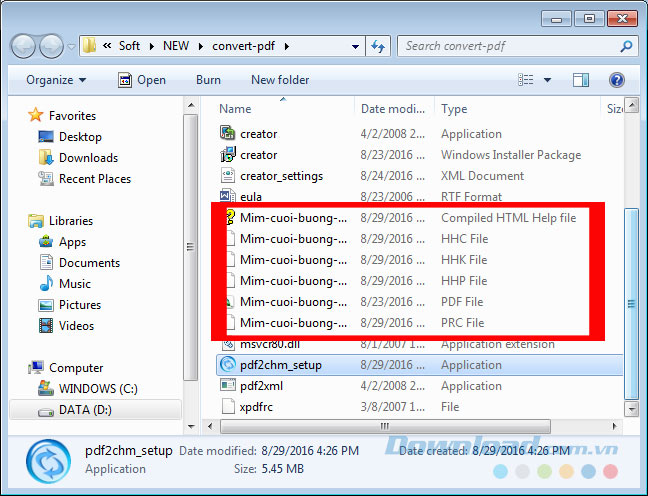Screen dimensions: 648x496
Task: Click New folder in the toolbar
Action: pos(280,80)
